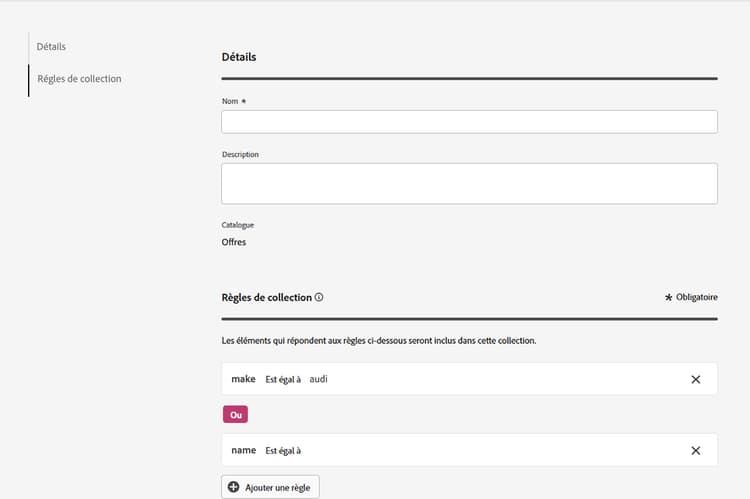Toggle the "Ou" logical operator badge
750x499 pixels.
click(x=235, y=414)
